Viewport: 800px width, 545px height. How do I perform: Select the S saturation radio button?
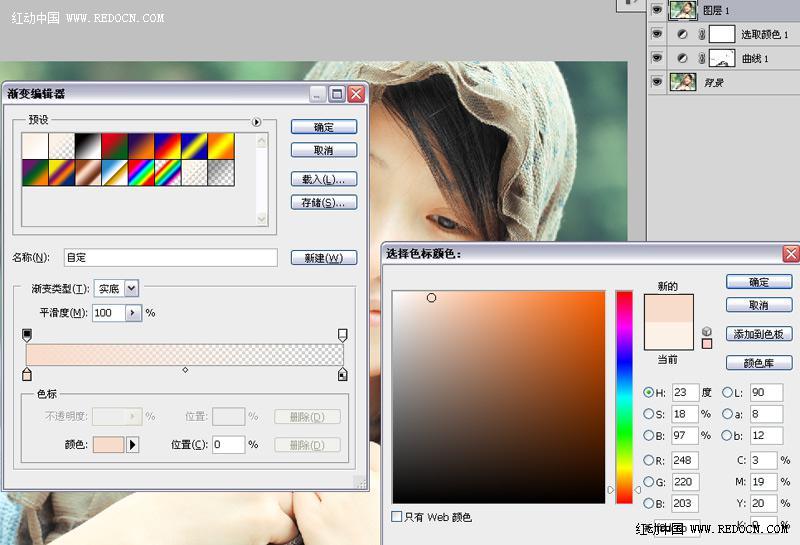coord(648,413)
